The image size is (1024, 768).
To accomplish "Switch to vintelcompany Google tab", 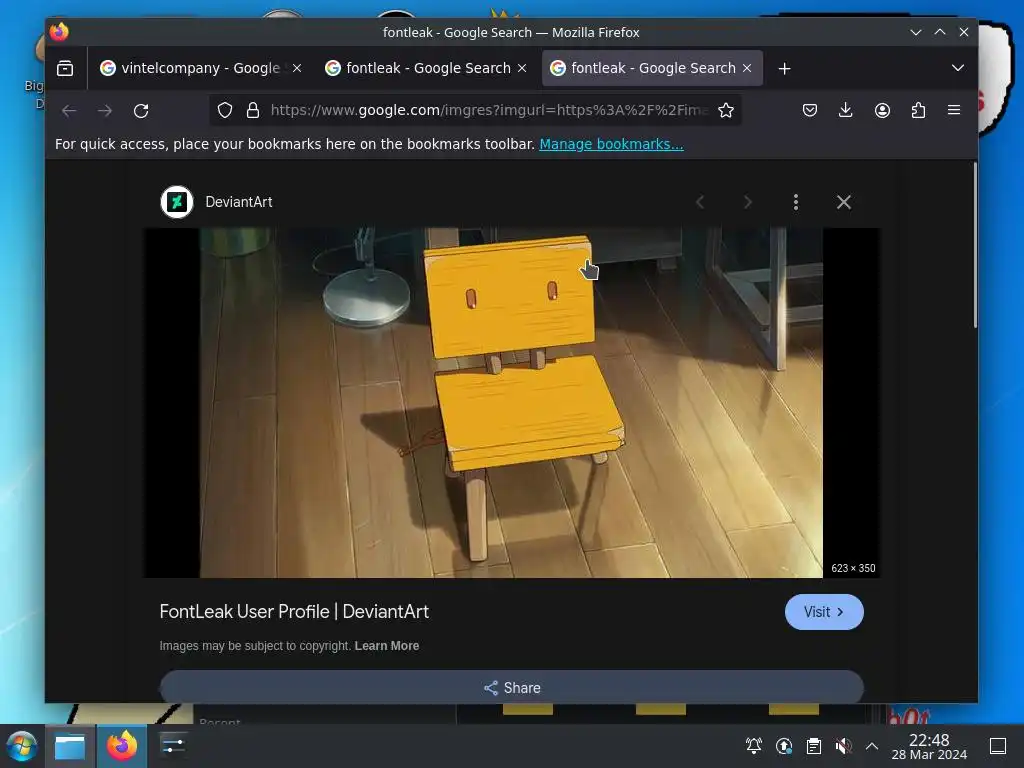I will tap(200, 68).
